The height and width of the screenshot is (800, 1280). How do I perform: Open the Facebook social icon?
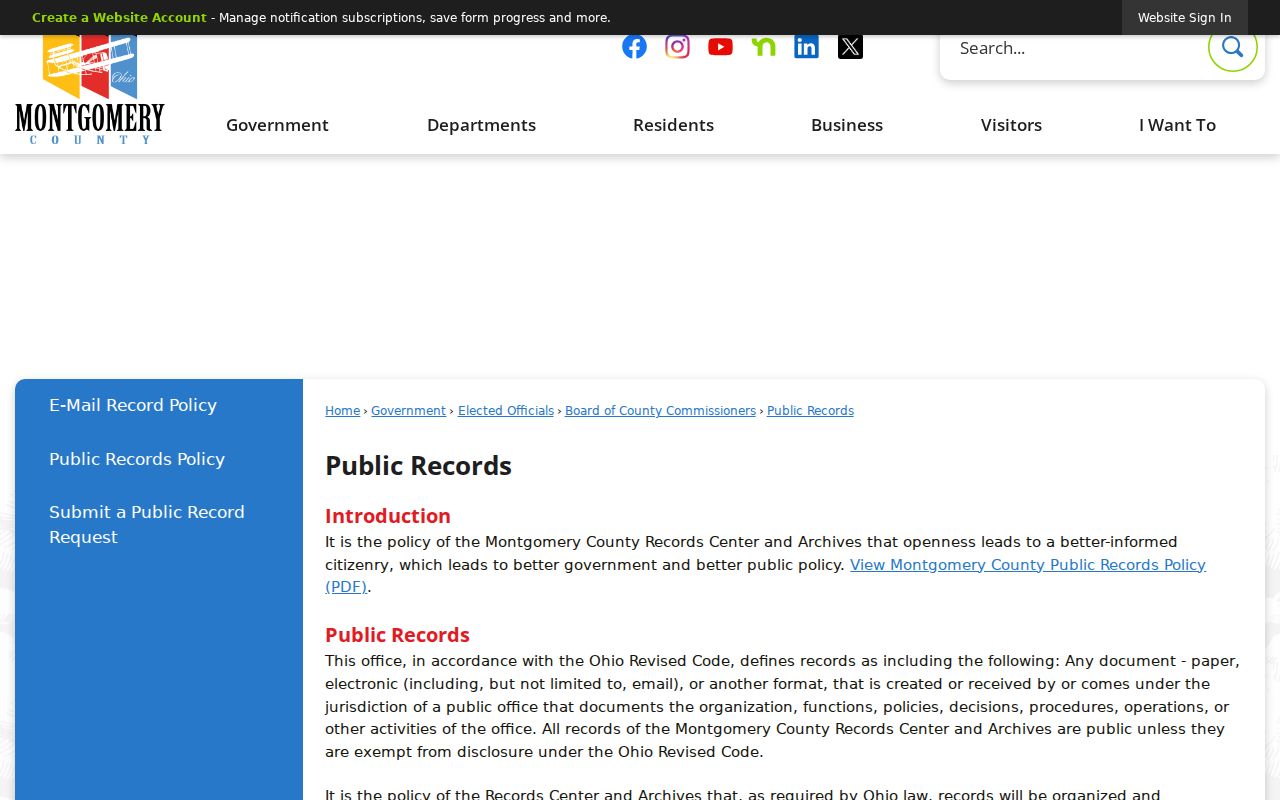[x=634, y=47]
